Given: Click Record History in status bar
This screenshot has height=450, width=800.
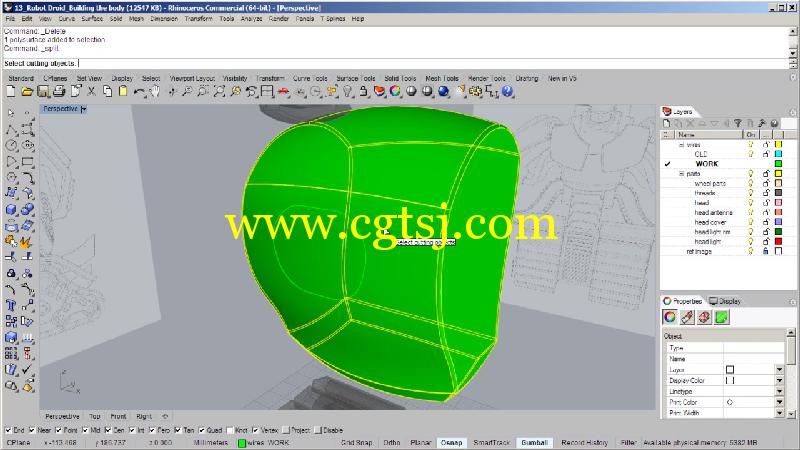Looking at the screenshot, I should [x=584, y=443].
